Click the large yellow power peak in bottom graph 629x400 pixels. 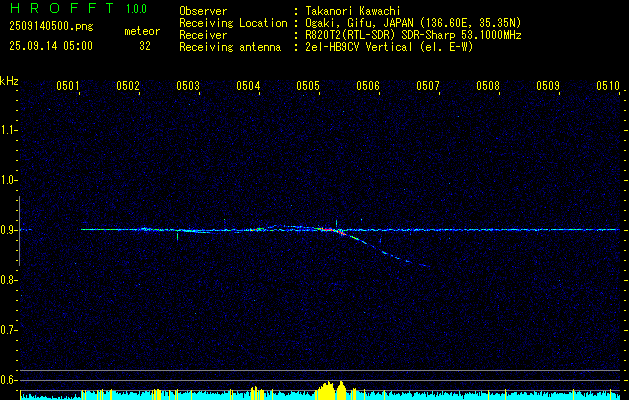(x=329, y=391)
